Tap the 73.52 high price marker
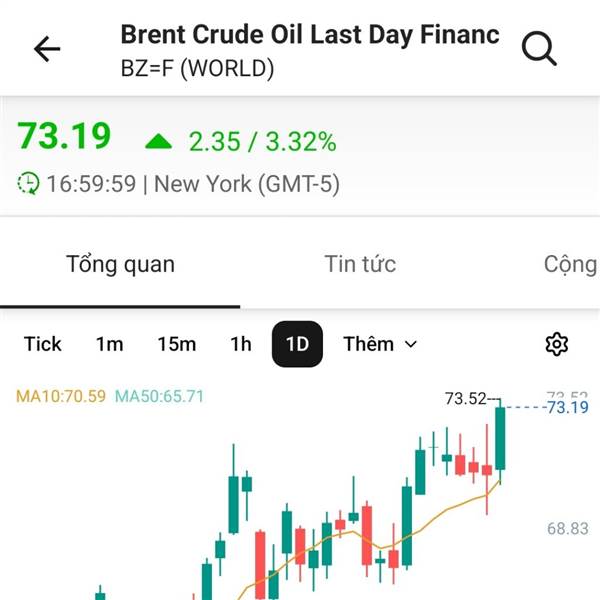 (465, 398)
